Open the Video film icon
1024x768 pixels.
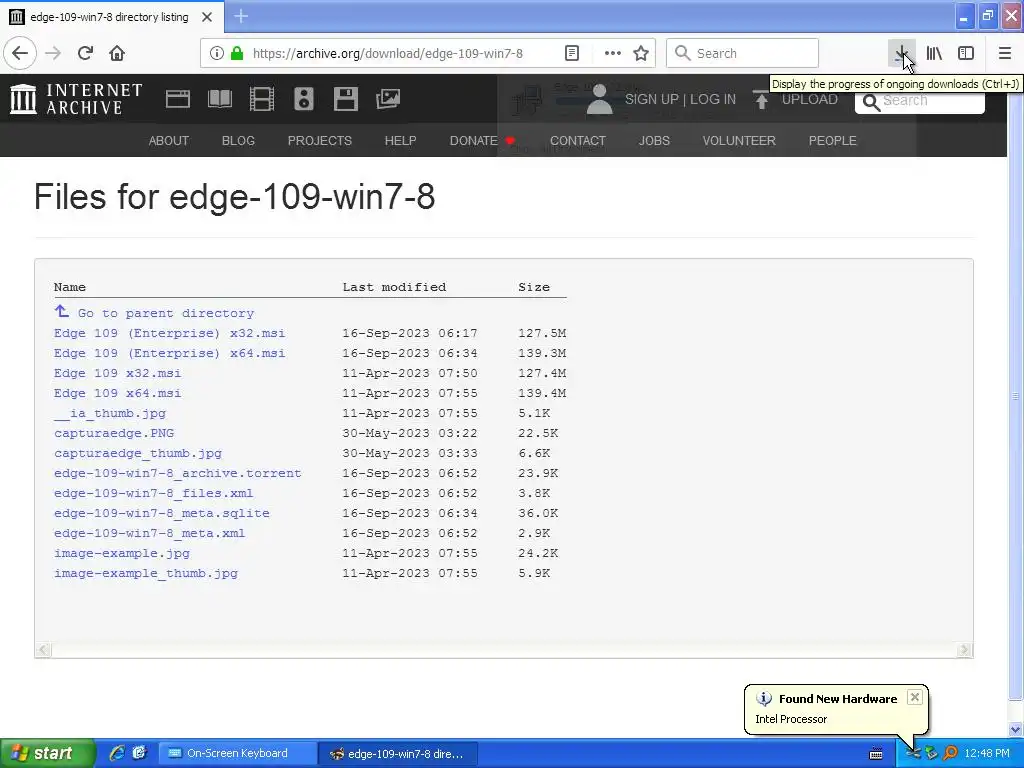point(262,99)
